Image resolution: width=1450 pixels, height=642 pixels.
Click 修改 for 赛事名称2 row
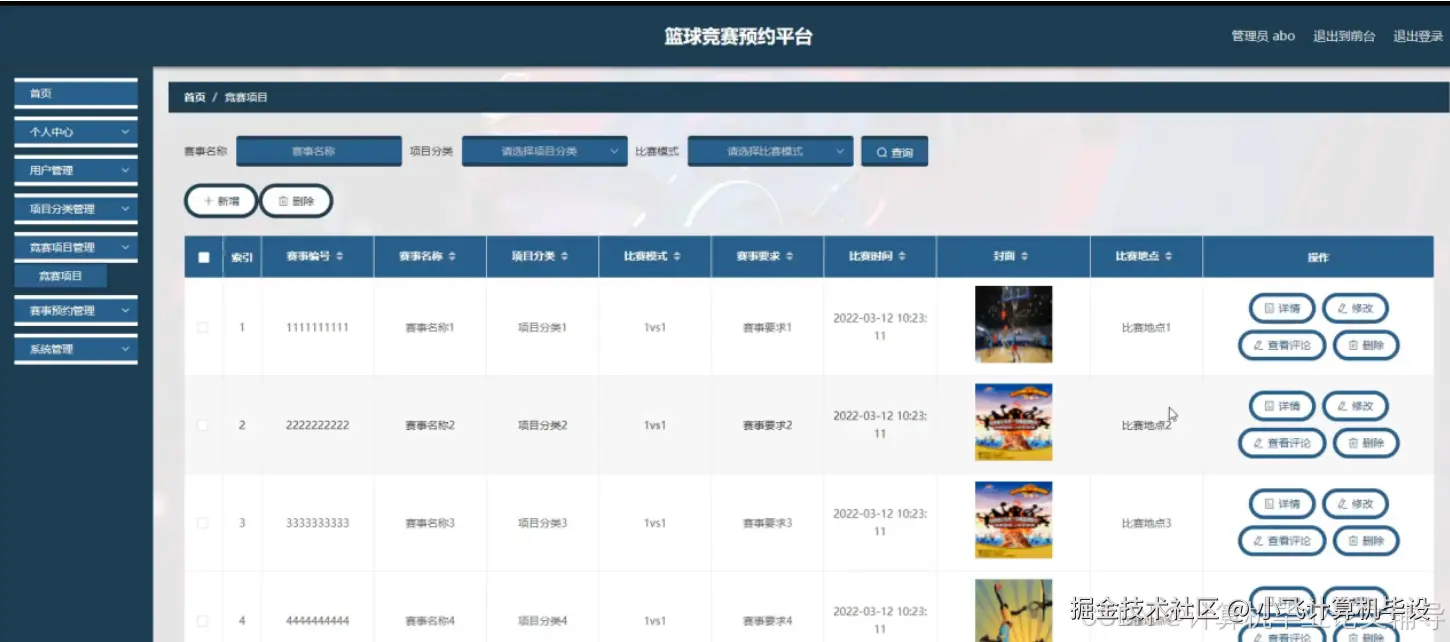pos(1355,406)
